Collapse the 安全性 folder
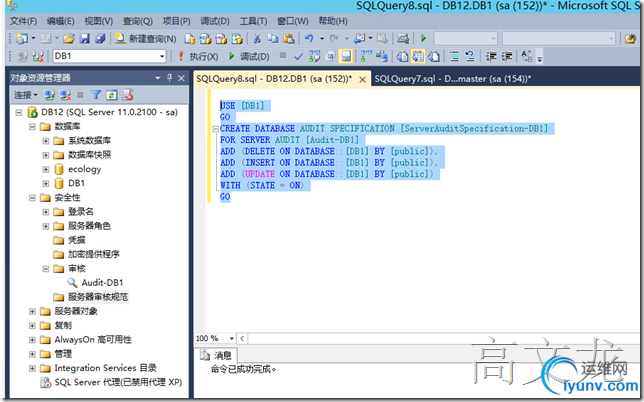This screenshot has width=644, height=402. [32, 198]
